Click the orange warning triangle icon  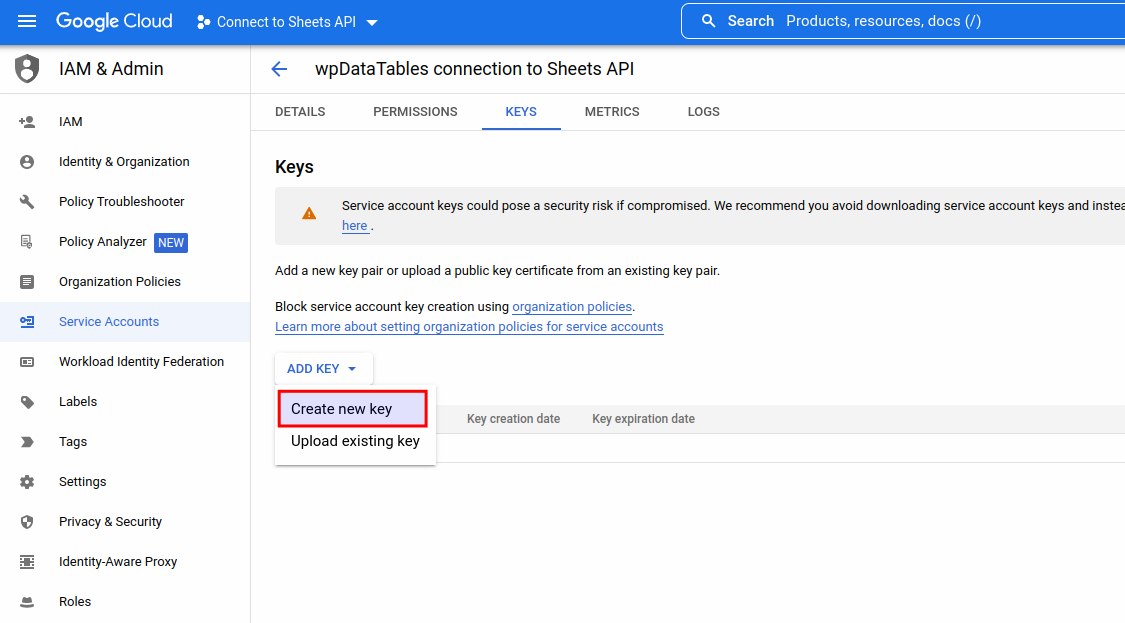click(309, 213)
